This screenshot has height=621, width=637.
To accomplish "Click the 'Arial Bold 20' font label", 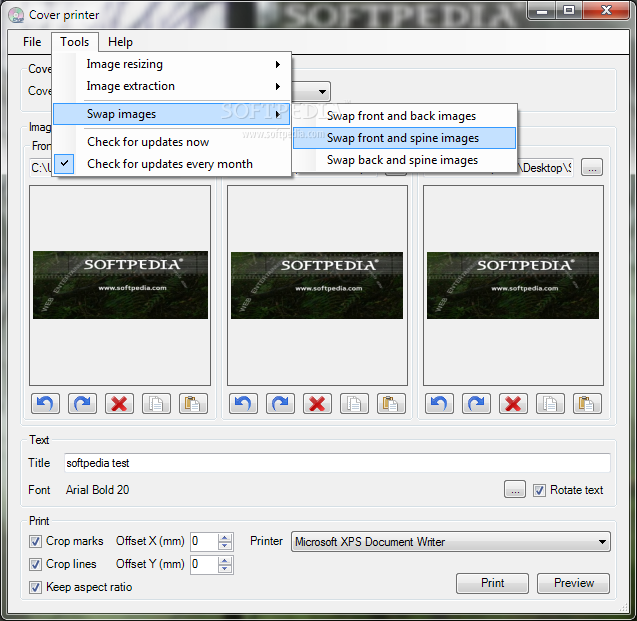I will [98, 490].
